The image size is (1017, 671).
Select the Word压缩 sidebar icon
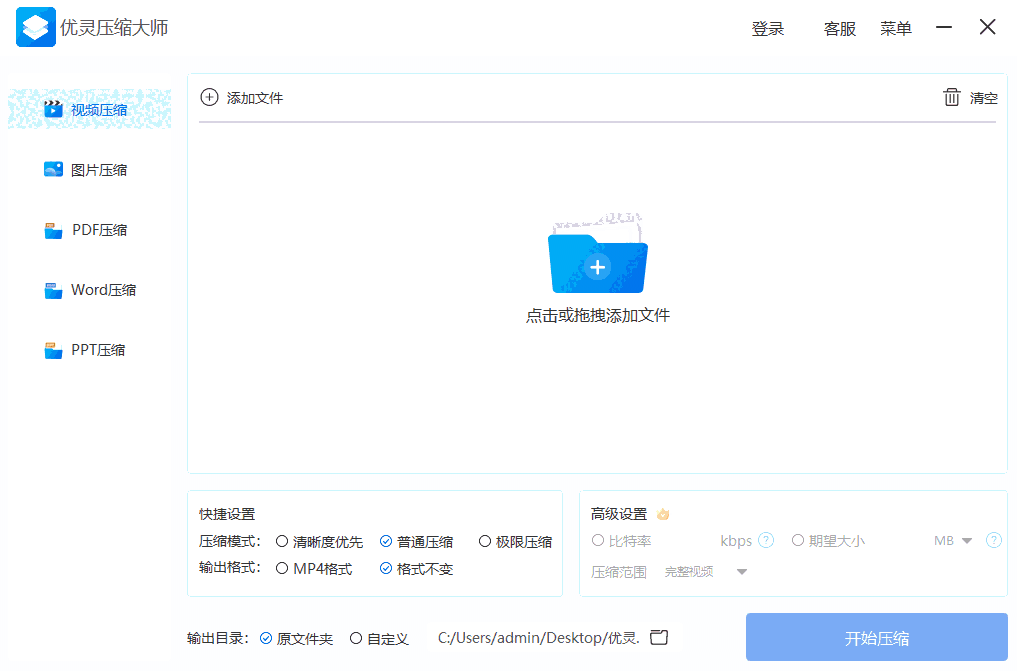click(x=53, y=289)
